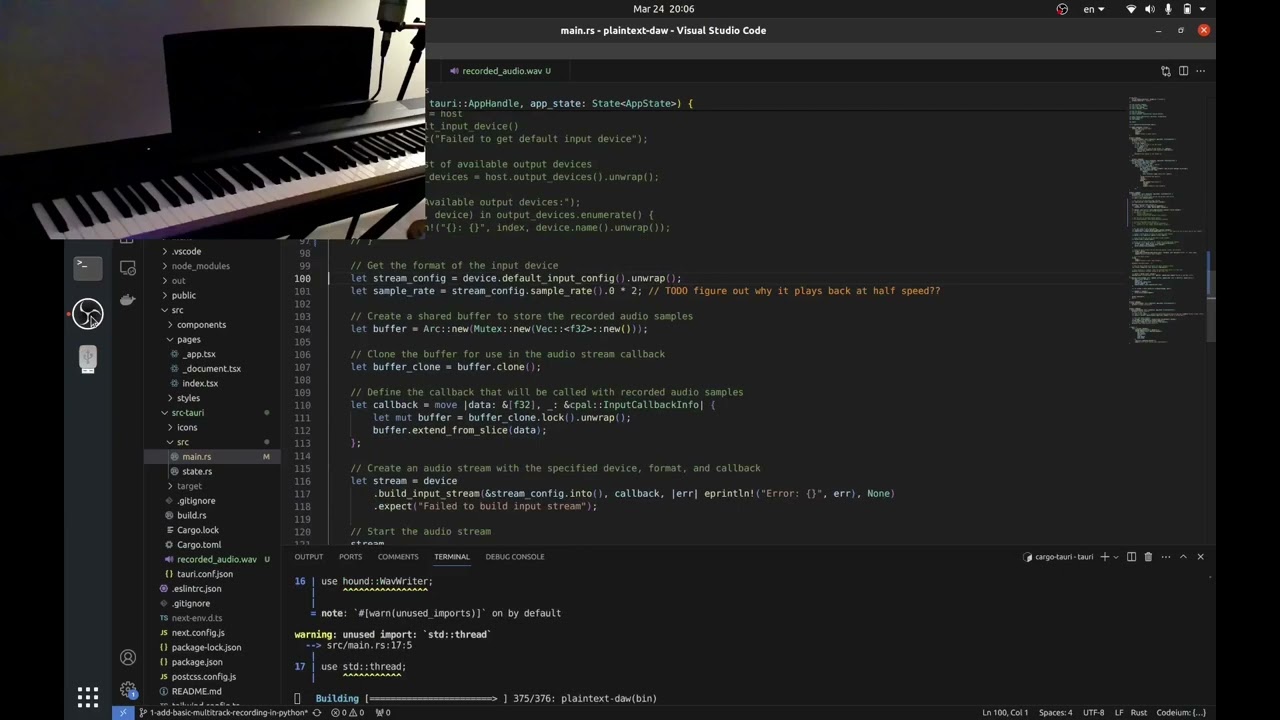Switch to the DEBUG CONSOLE tab

pos(515,557)
